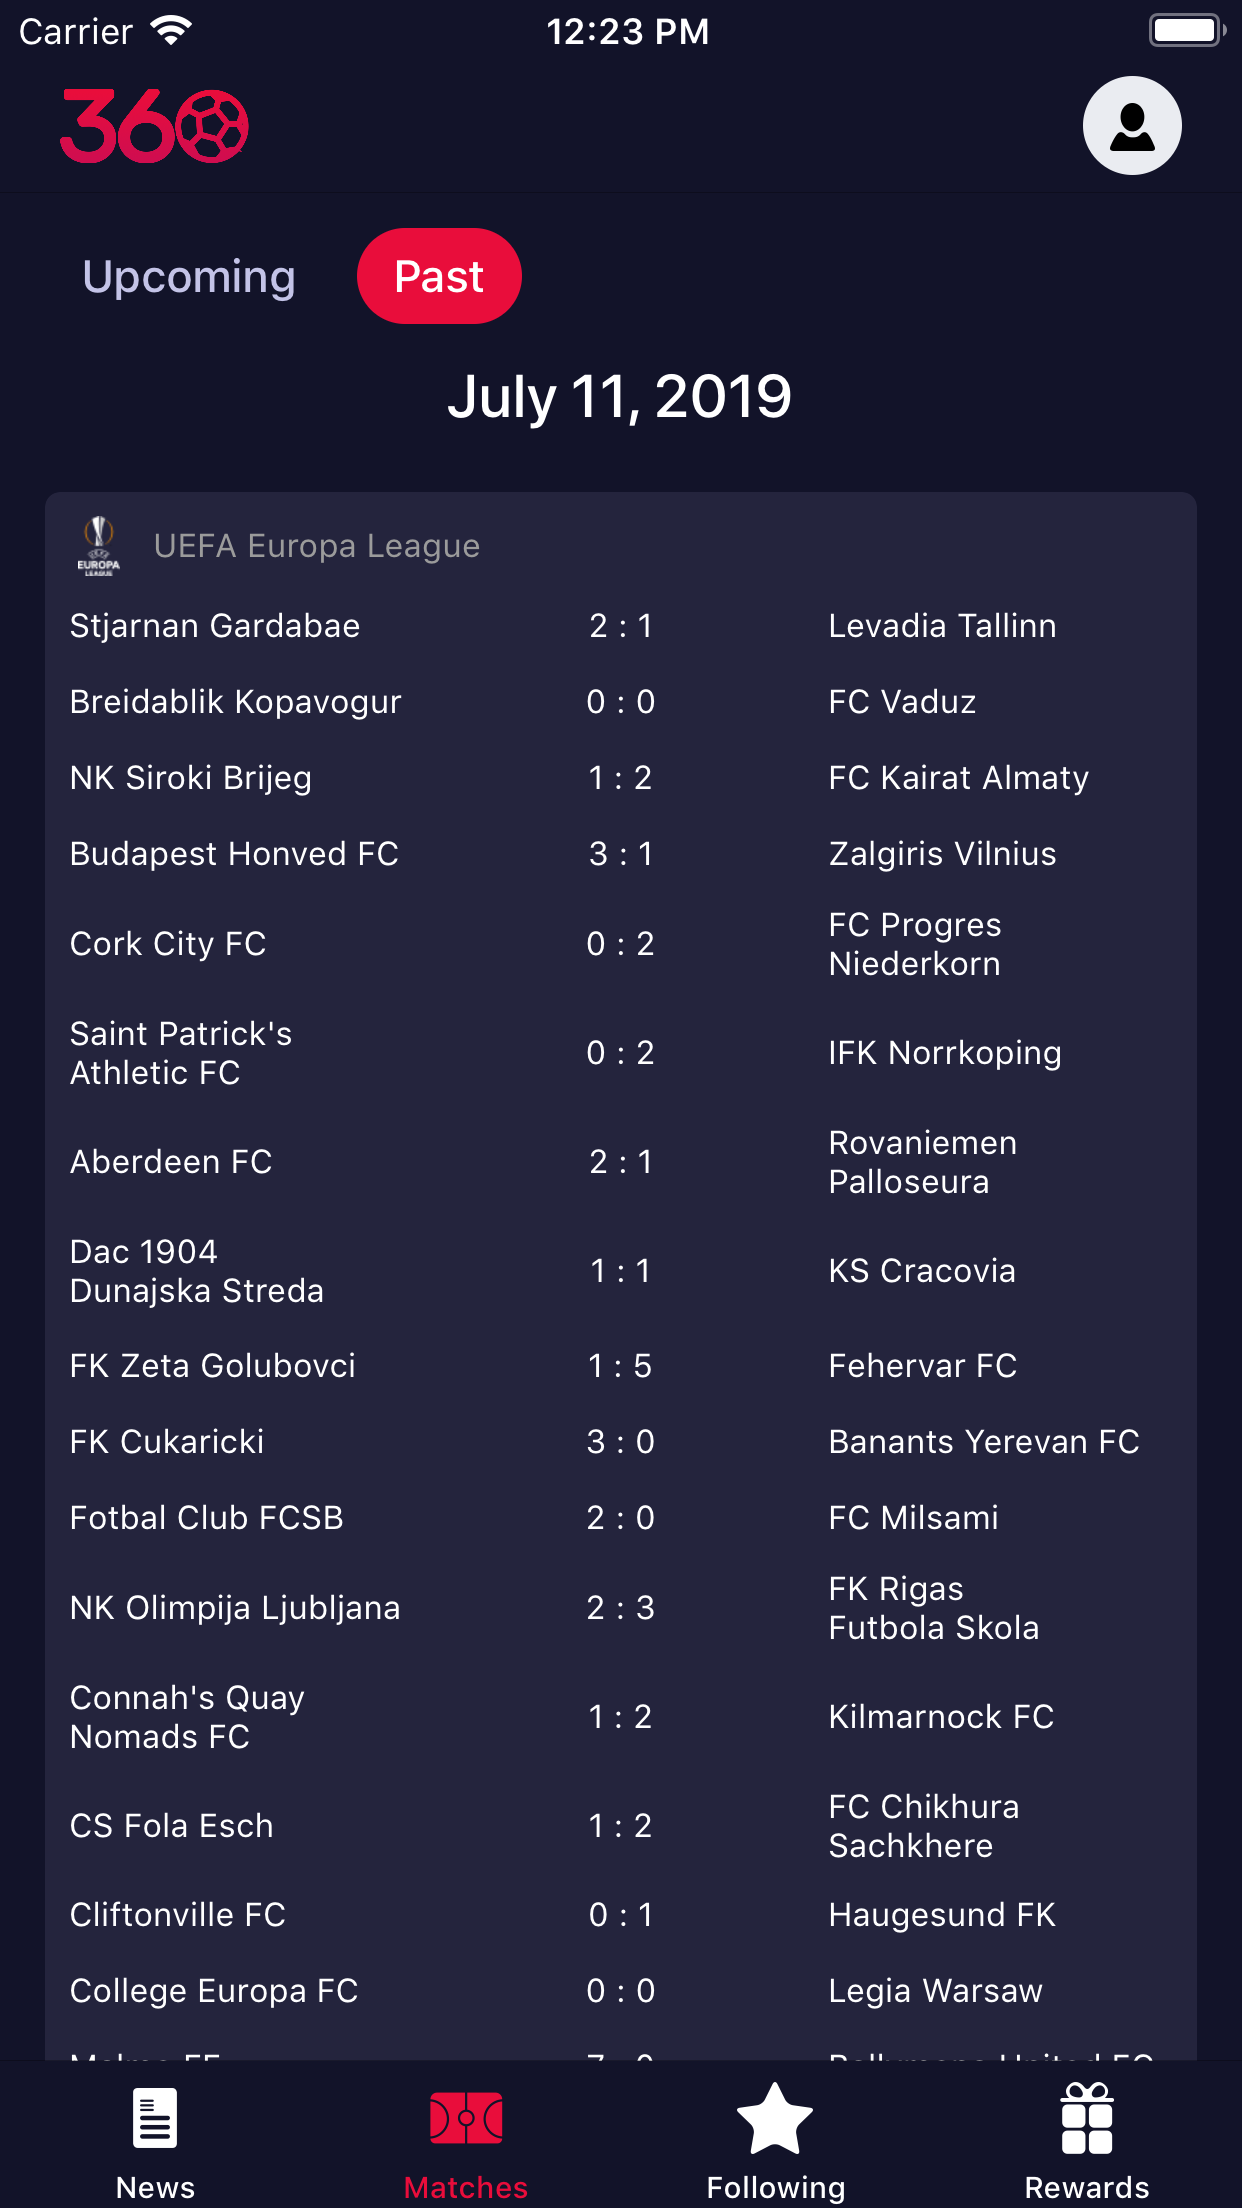Tap the UEFA Europa League logo
1242x2208 pixels.
point(98,546)
